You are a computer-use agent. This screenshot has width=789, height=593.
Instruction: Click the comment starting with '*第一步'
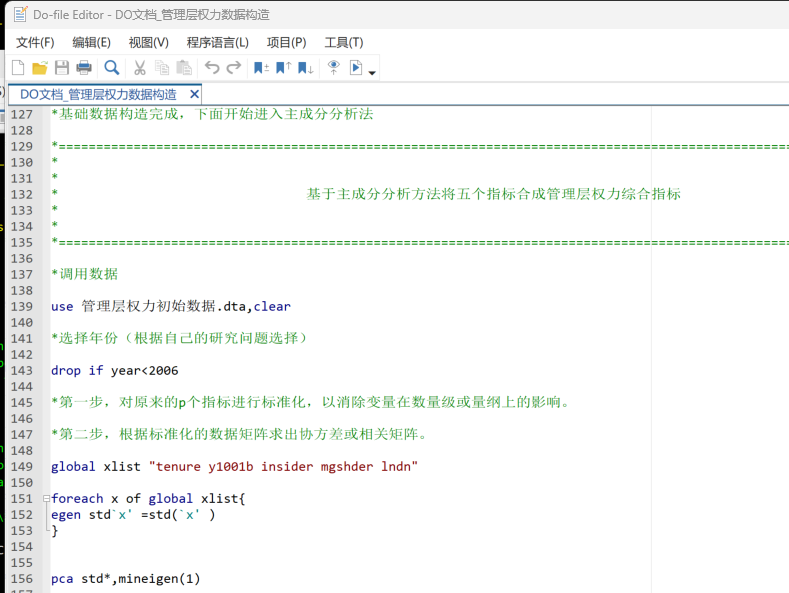click(x=311, y=402)
